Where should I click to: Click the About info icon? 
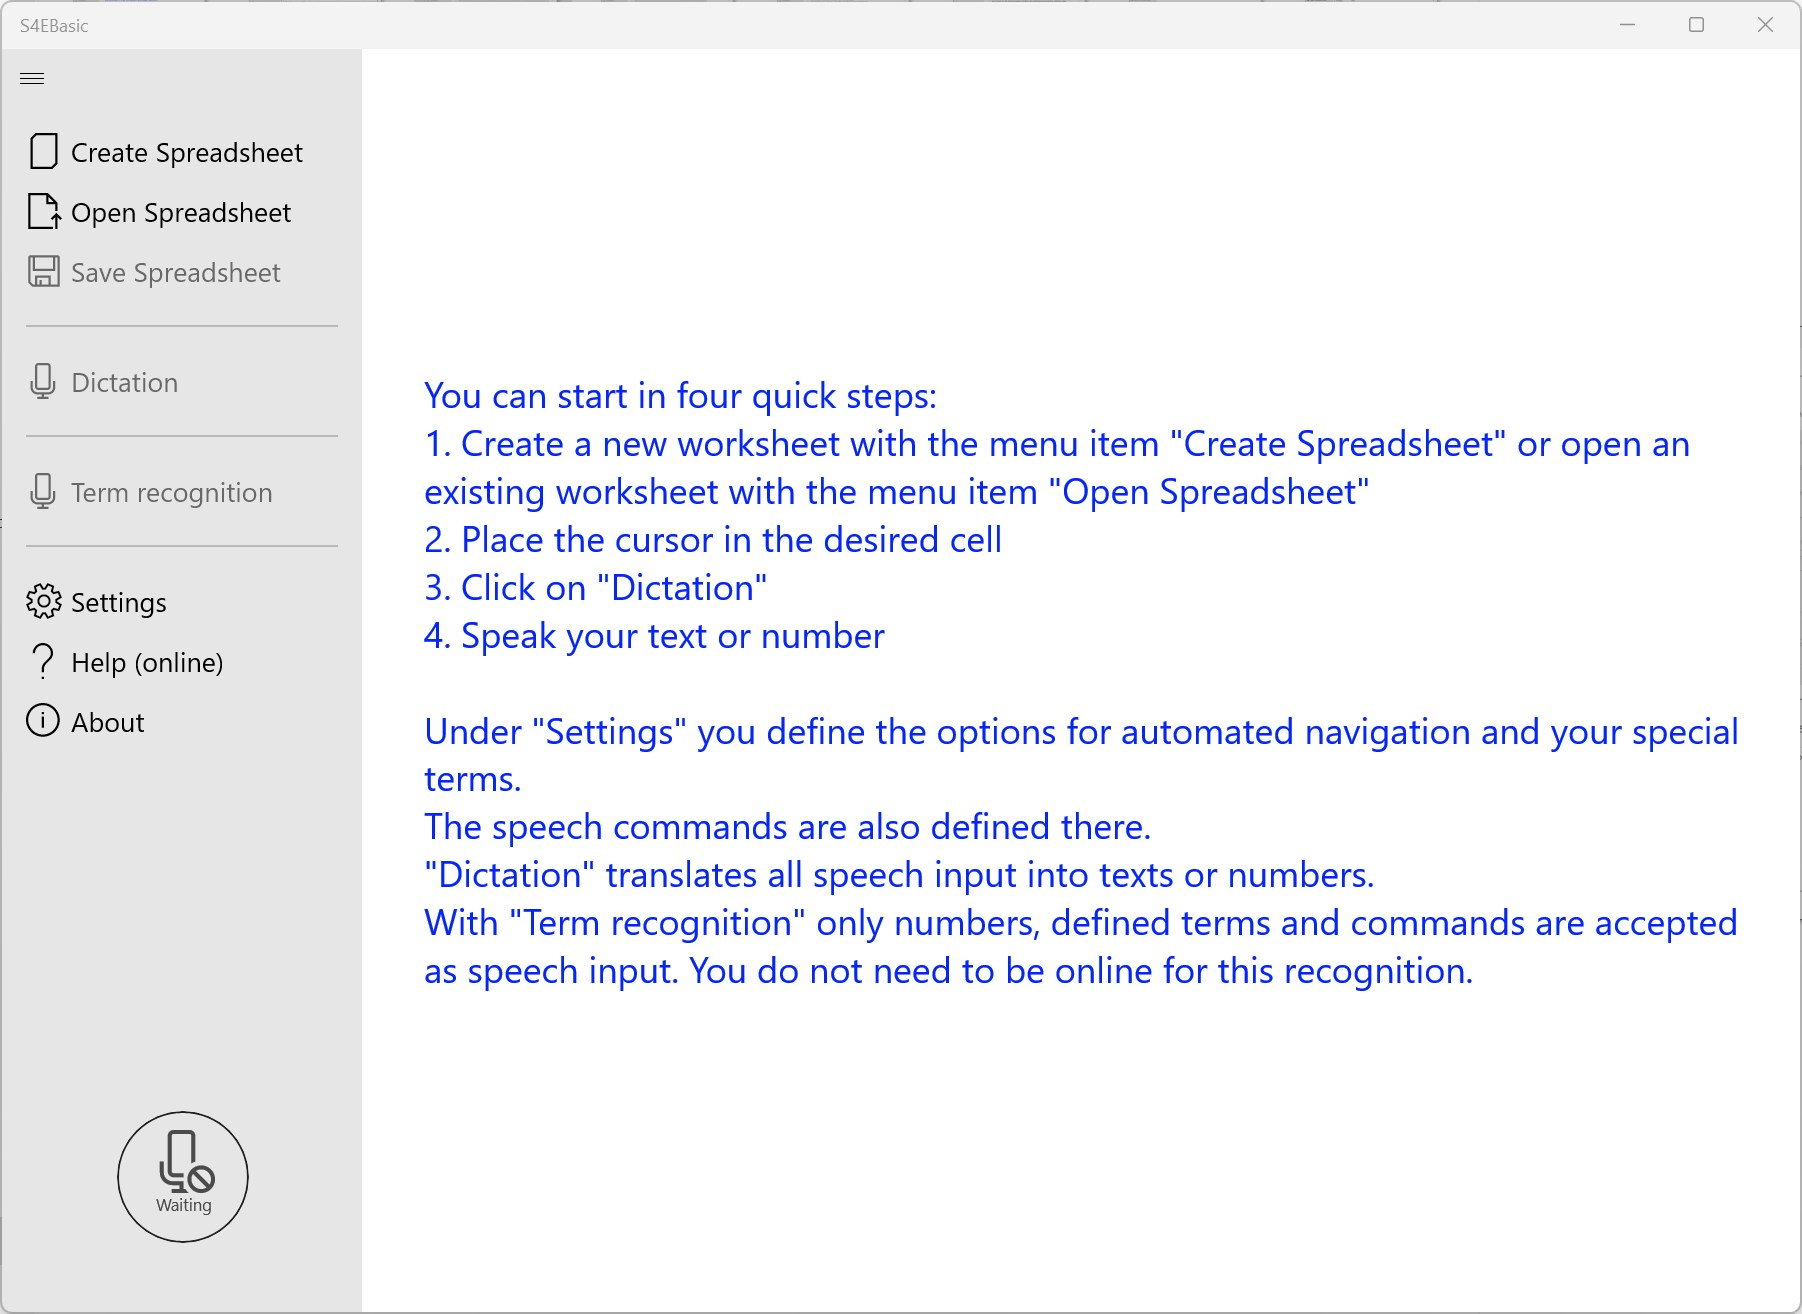coord(43,721)
